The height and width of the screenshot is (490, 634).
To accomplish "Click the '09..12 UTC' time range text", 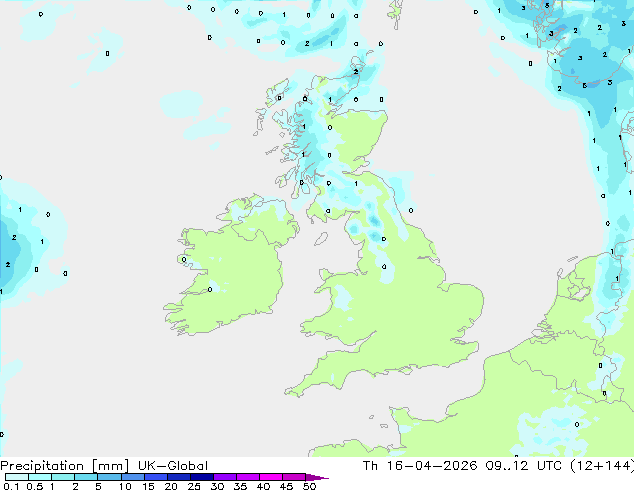I will pos(524,465).
